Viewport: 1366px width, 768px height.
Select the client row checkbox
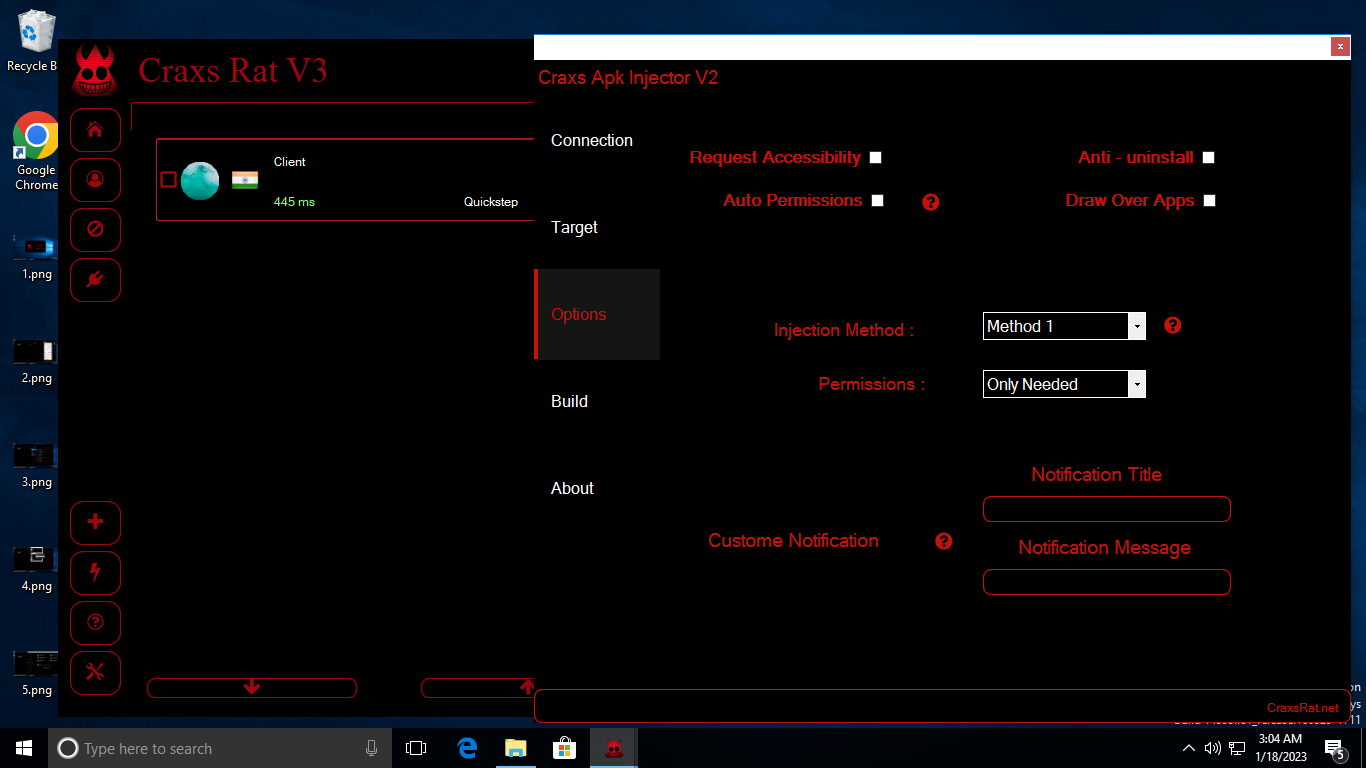tap(169, 180)
